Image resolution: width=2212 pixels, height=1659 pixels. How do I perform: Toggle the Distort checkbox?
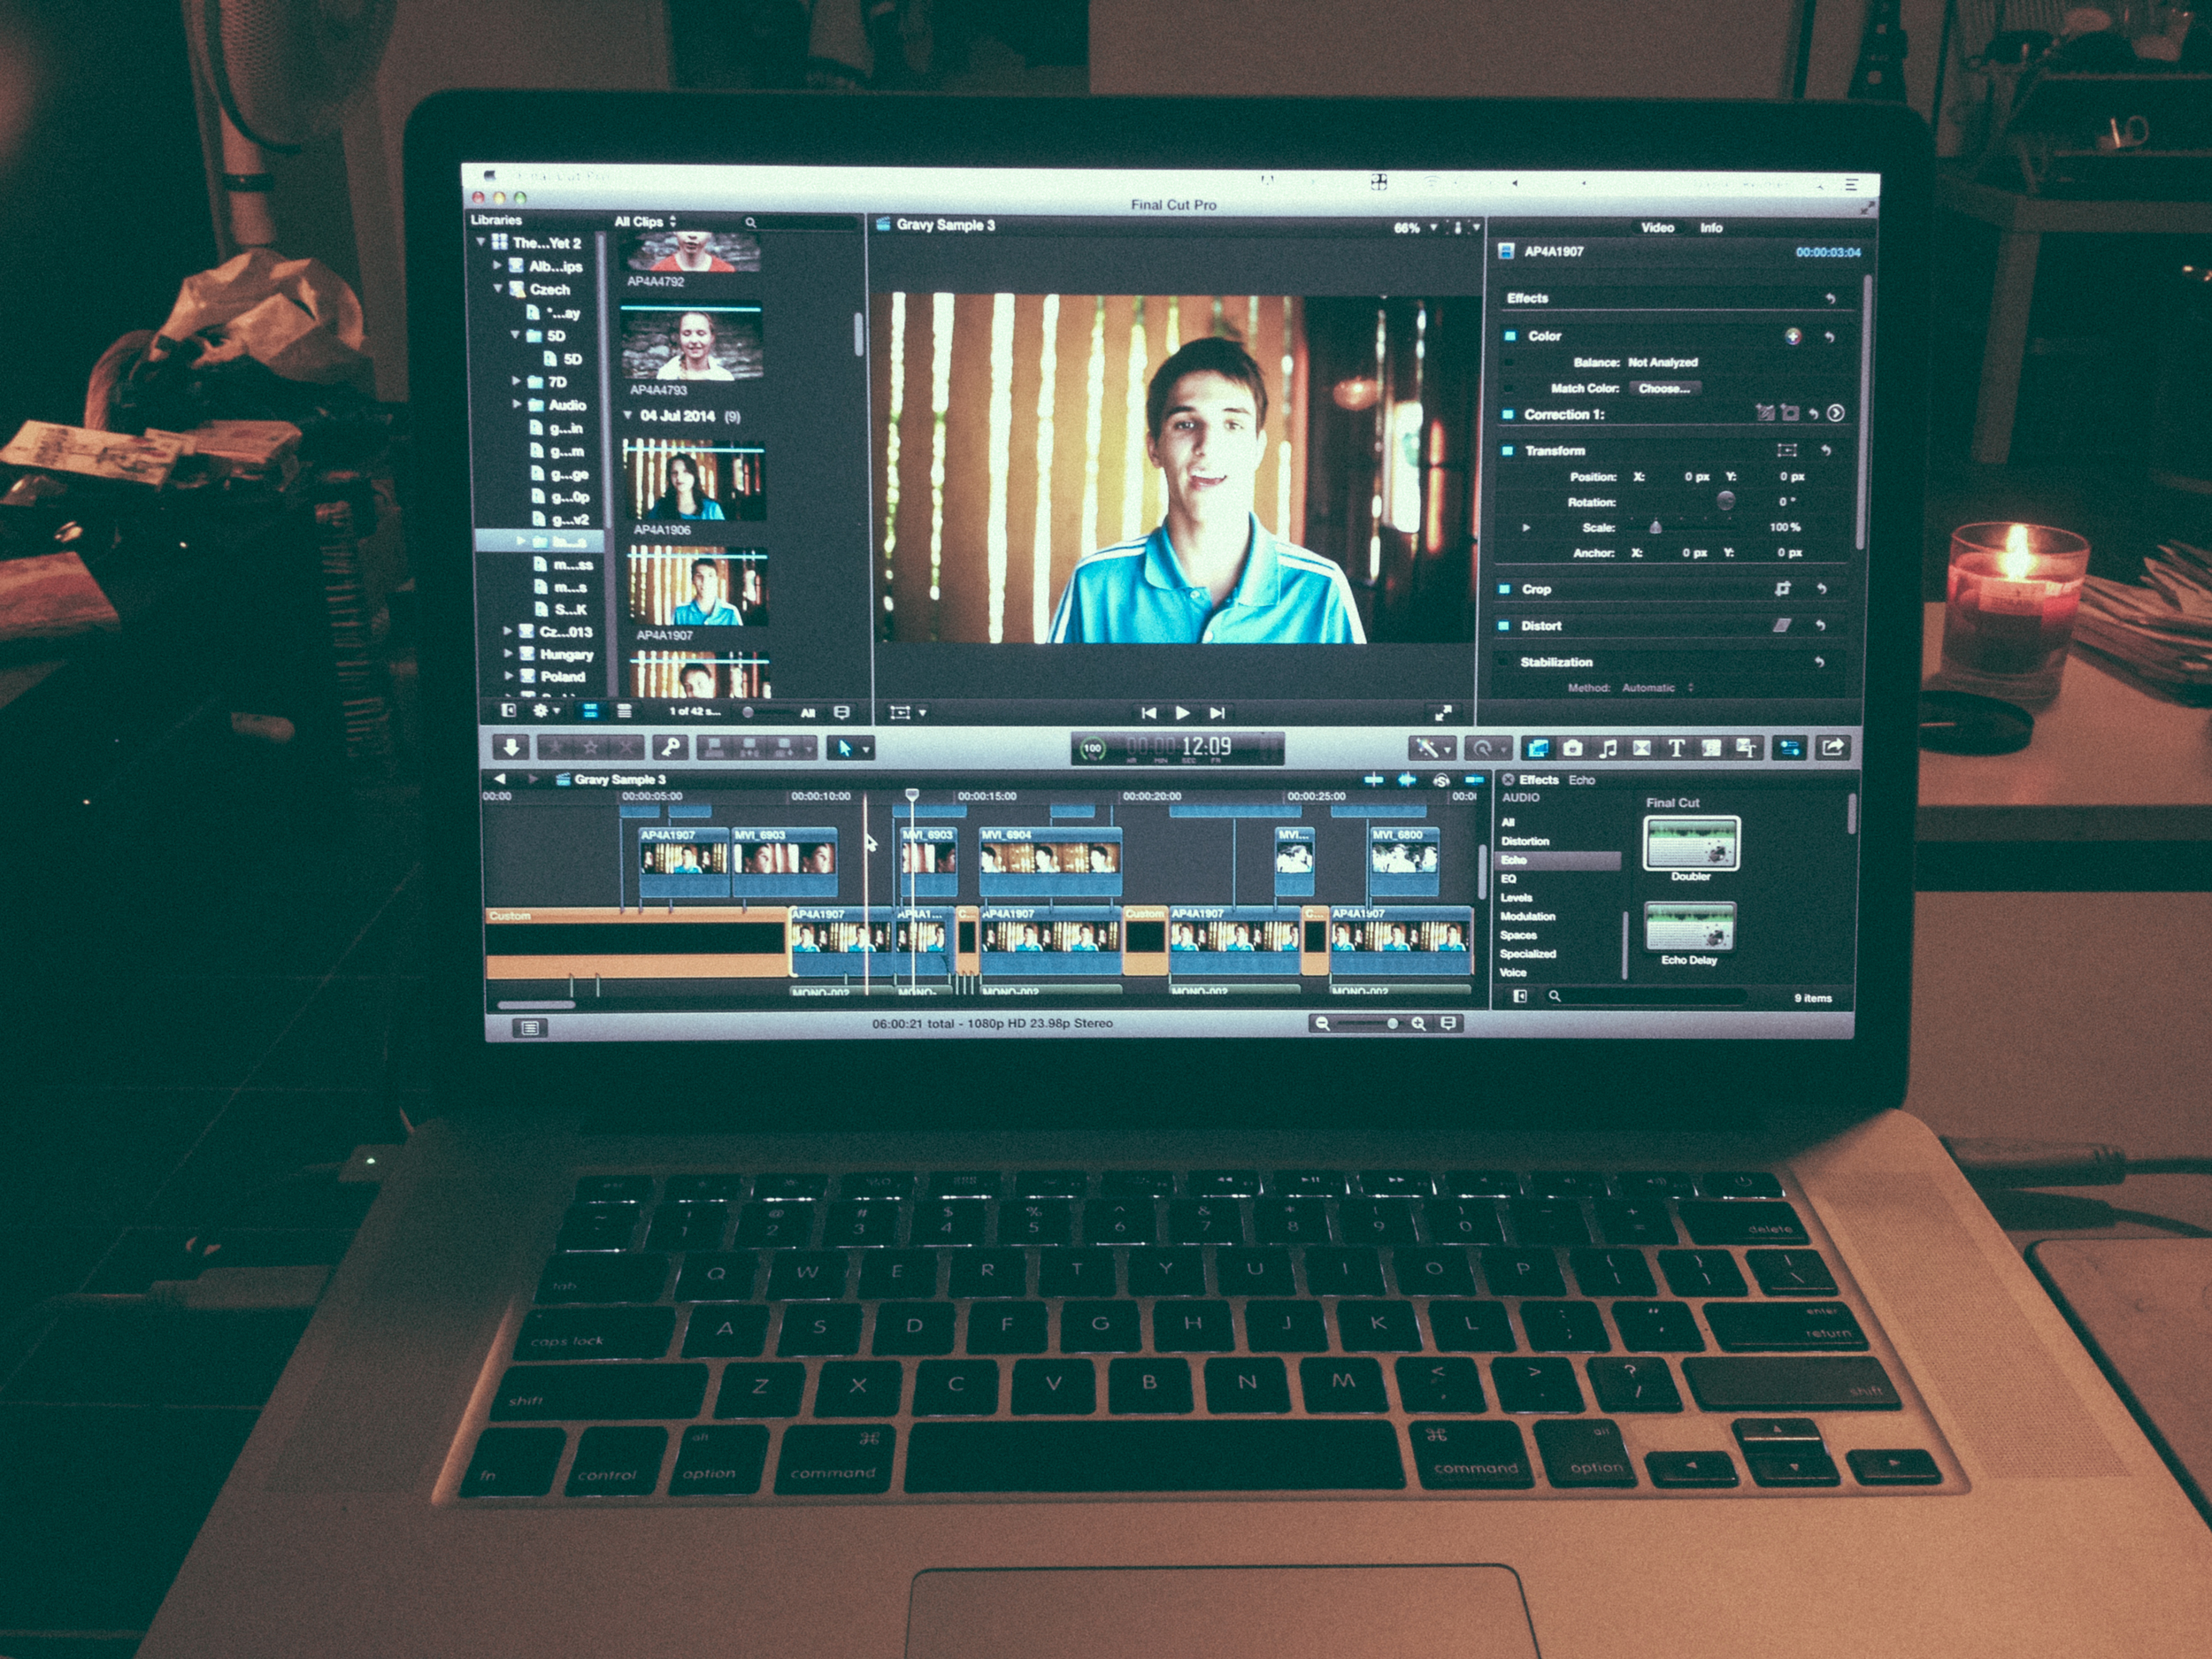click(1504, 625)
